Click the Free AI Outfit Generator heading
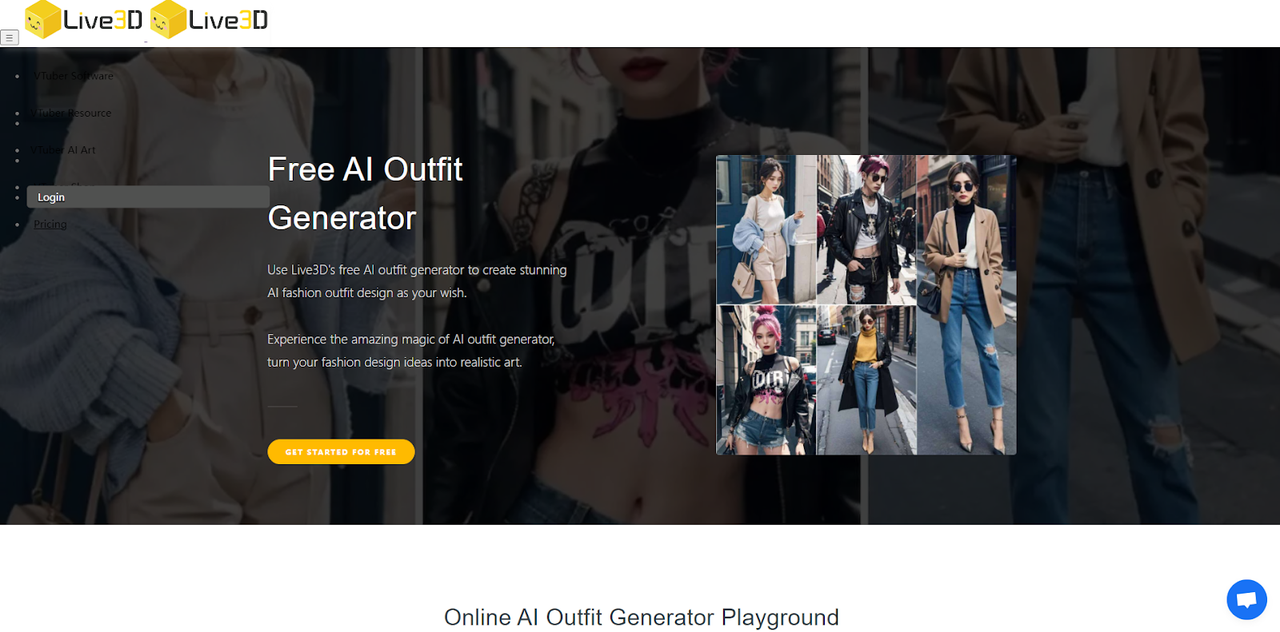This screenshot has height=632, width=1280. click(365, 193)
